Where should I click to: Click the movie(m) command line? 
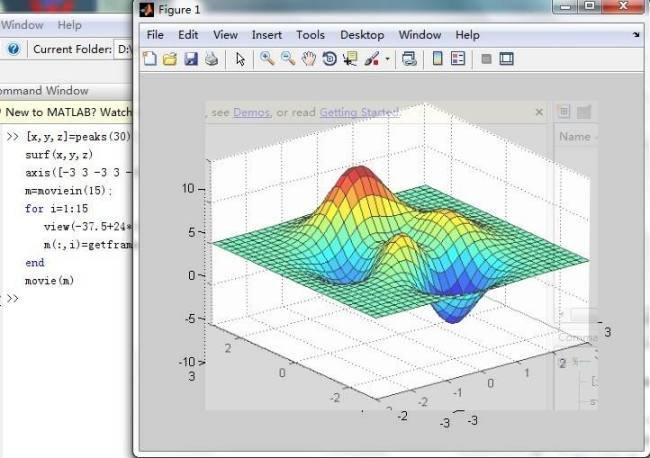point(49,281)
